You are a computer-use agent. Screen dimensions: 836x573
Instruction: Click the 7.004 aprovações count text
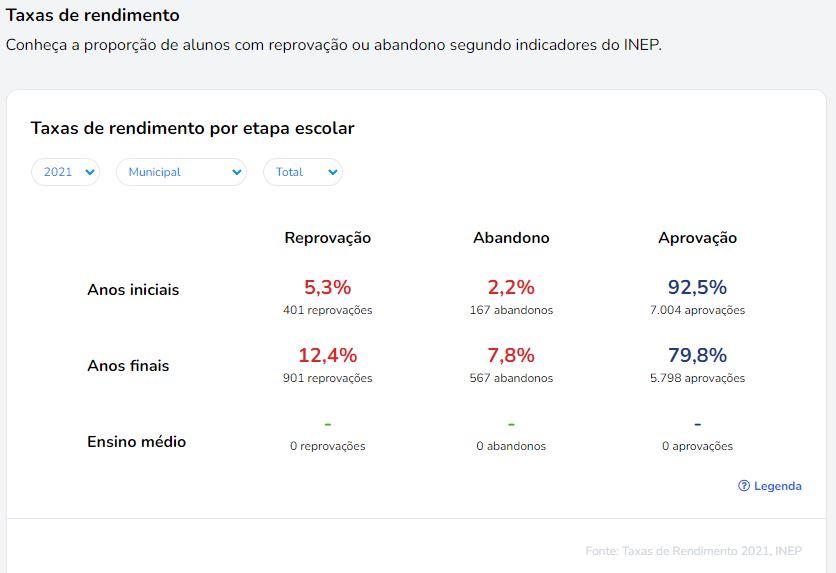point(697,310)
